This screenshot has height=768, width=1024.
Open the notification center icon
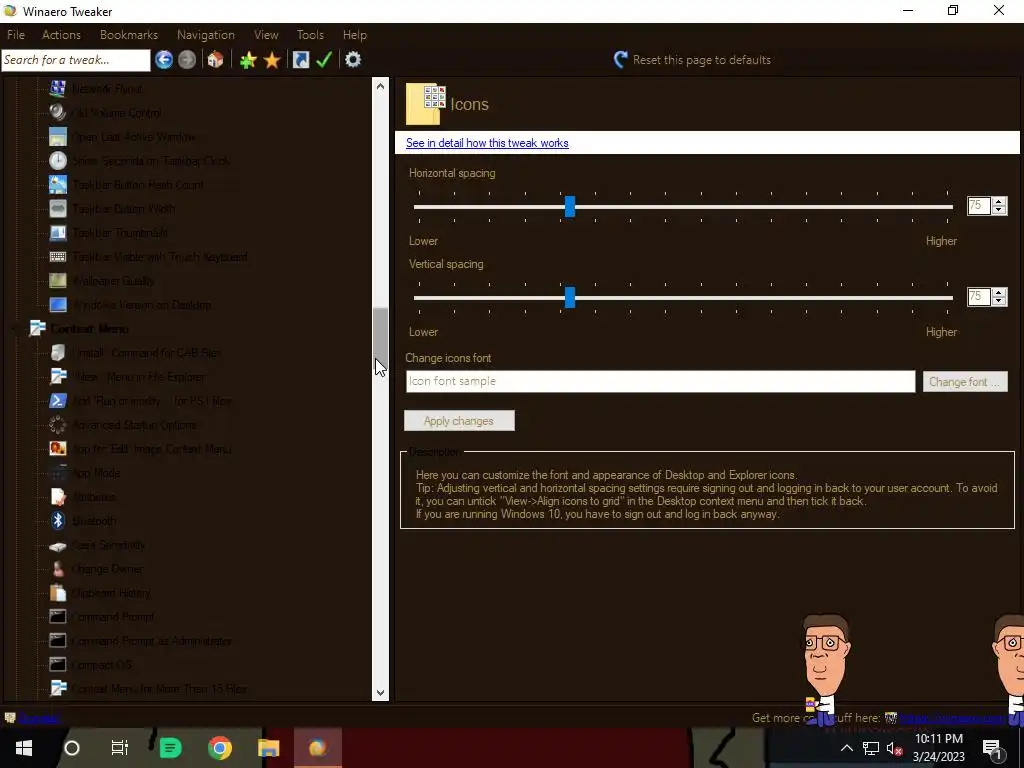coord(991,748)
